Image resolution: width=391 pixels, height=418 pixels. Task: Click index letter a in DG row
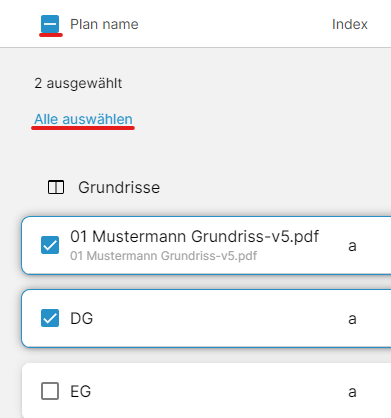(x=352, y=319)
